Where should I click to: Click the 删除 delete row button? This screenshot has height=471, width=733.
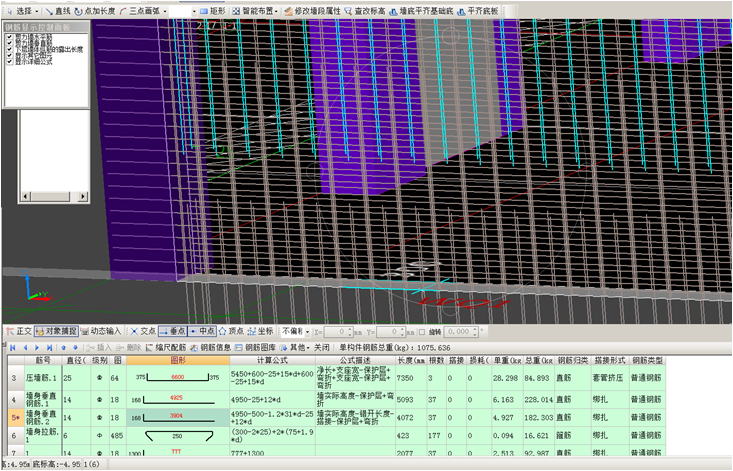point(129,348)
